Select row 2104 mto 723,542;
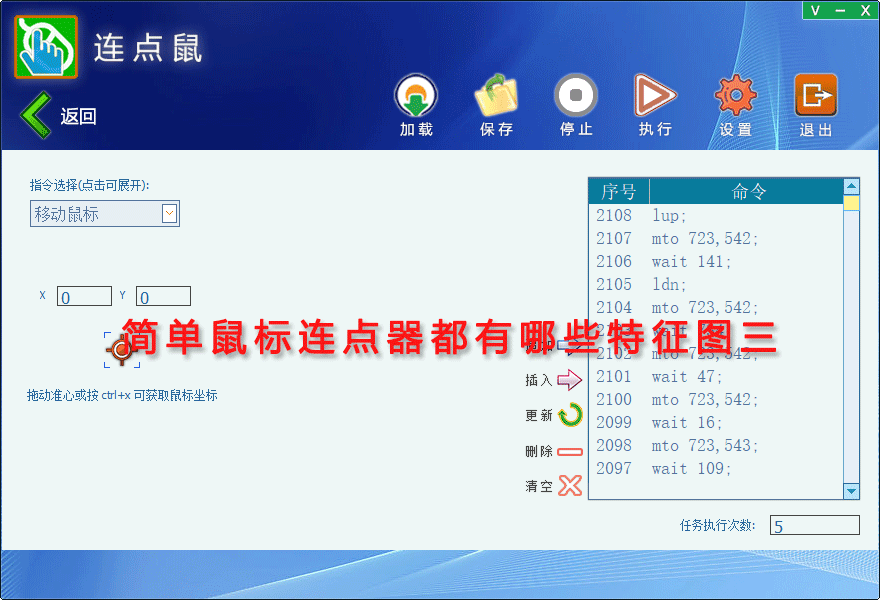The image size is (880, 600). coord(716,308)
